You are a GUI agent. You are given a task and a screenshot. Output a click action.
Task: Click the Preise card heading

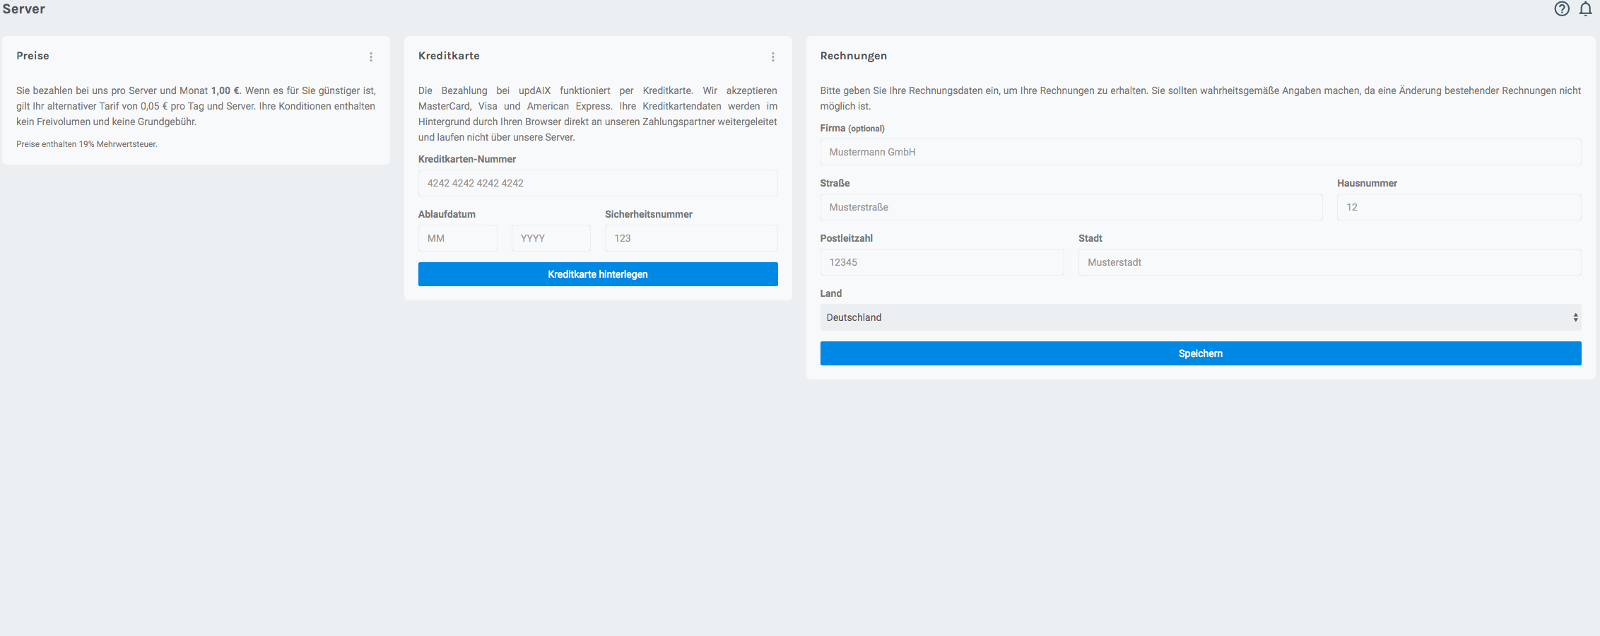tap(33, 56)
